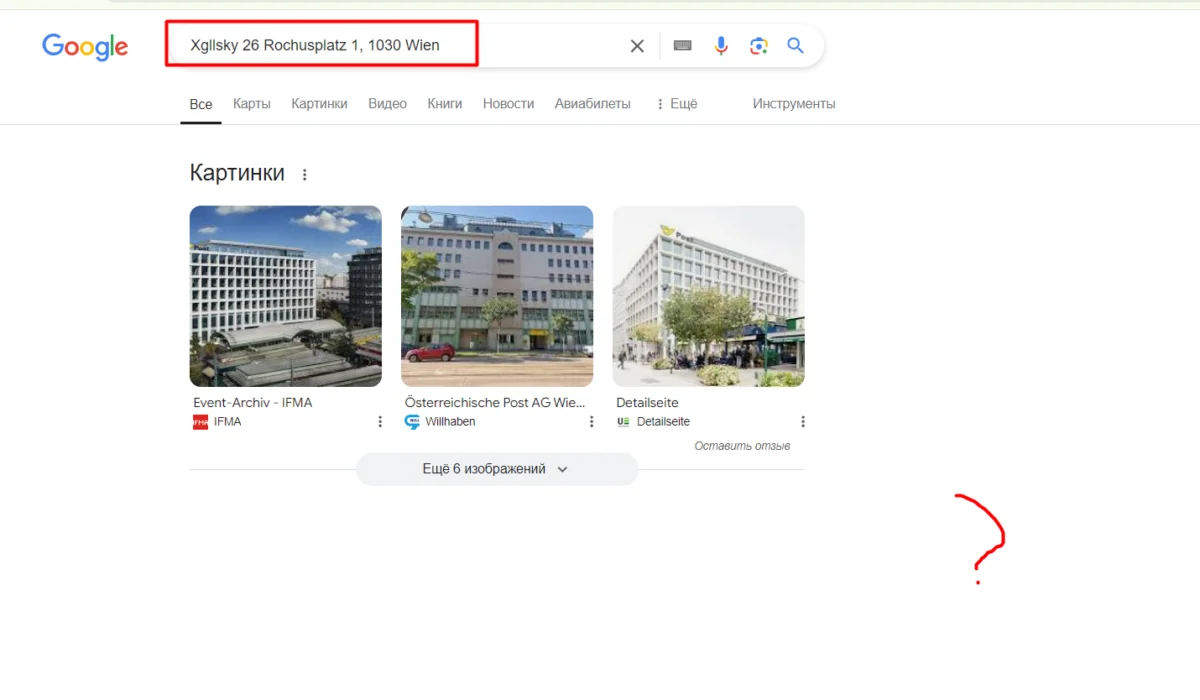Click the Willhaben source name text
The height and width of the screenshot is (700, 1200).
[451, 422]
